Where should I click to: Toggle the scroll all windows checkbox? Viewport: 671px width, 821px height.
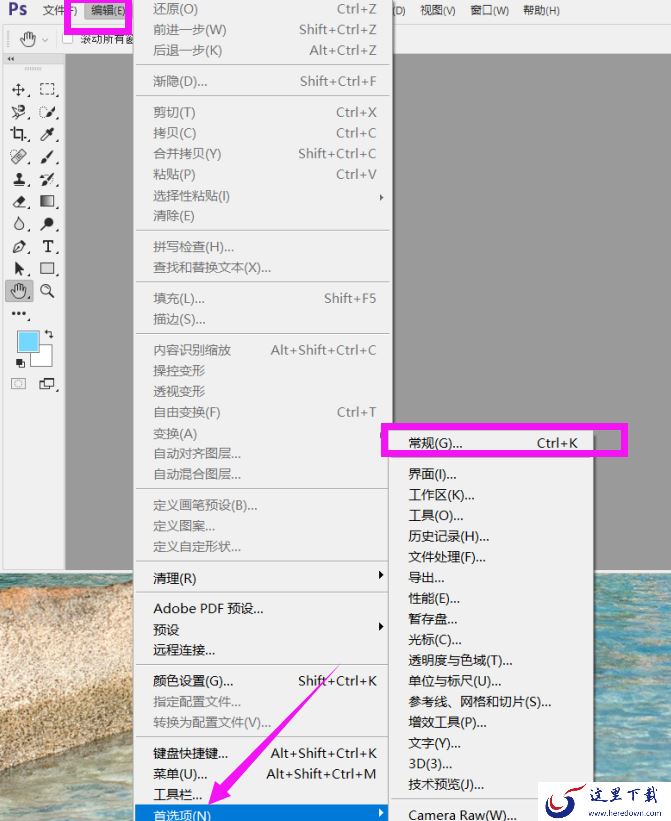[68, 39]
